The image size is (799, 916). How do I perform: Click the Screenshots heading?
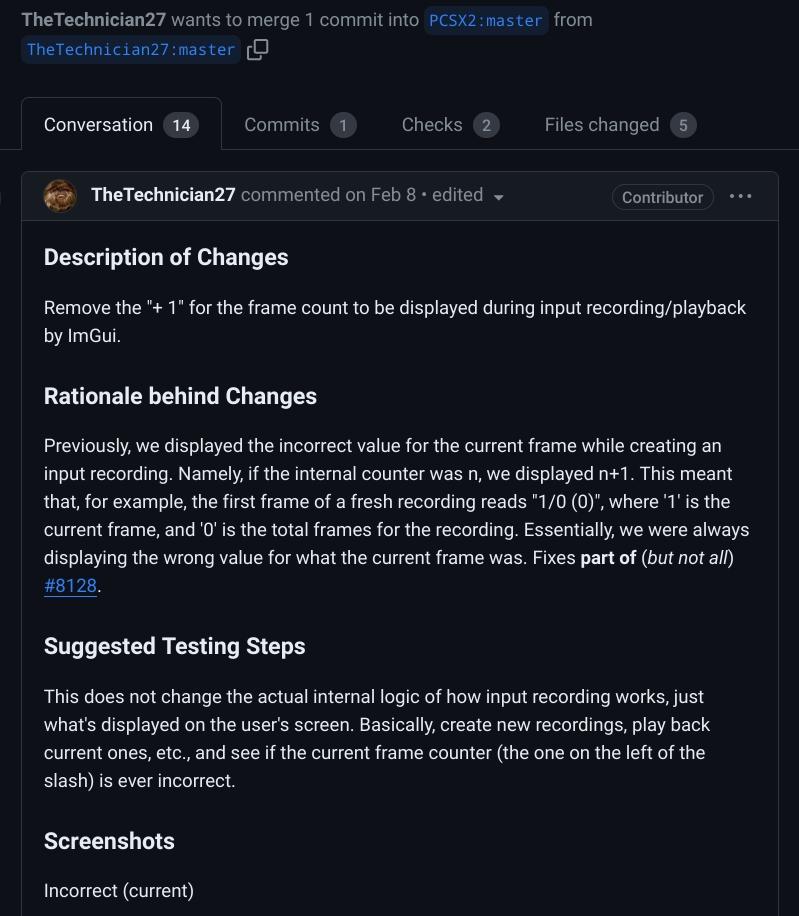(x=109, y=841)
